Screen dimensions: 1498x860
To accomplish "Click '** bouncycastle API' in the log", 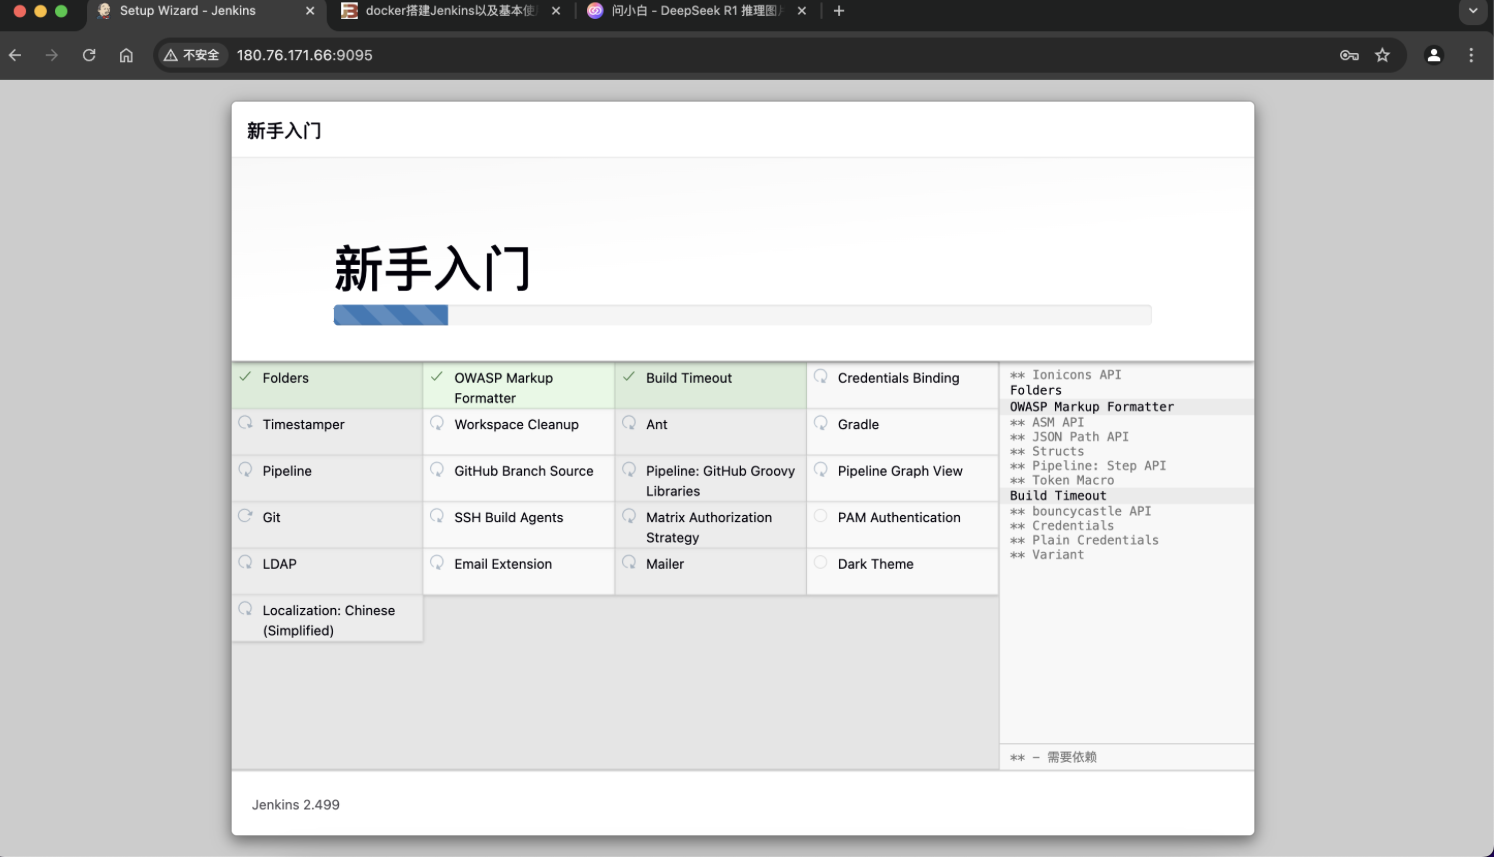I will pyautogui.click(x=1083, y=513).
